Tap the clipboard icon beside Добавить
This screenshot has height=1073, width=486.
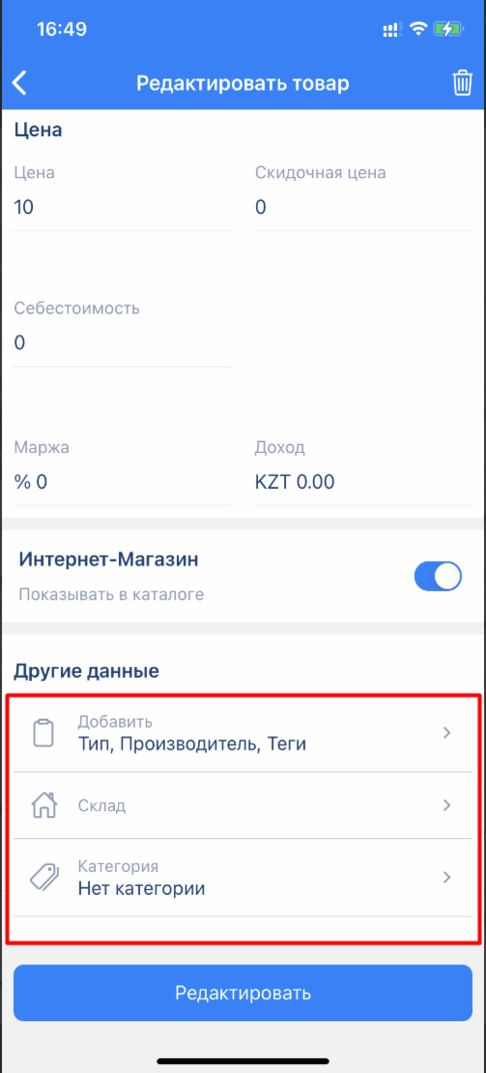point(43,733)
